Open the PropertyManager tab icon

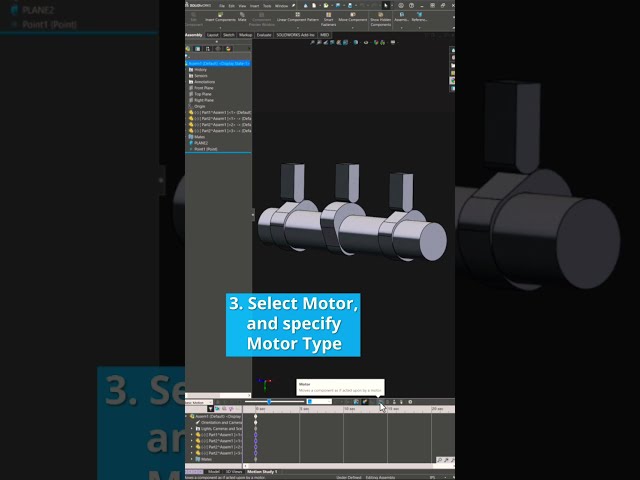point(198,49)
